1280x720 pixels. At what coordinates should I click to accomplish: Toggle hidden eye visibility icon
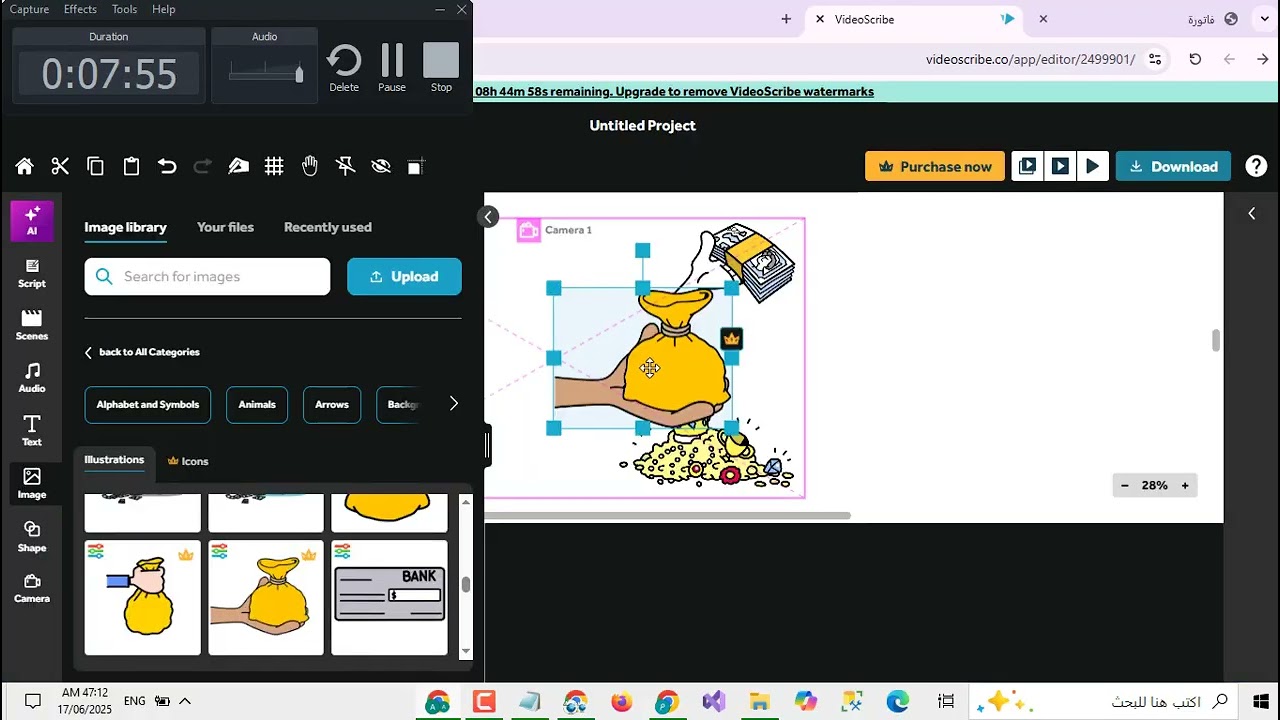click(381, 167)
